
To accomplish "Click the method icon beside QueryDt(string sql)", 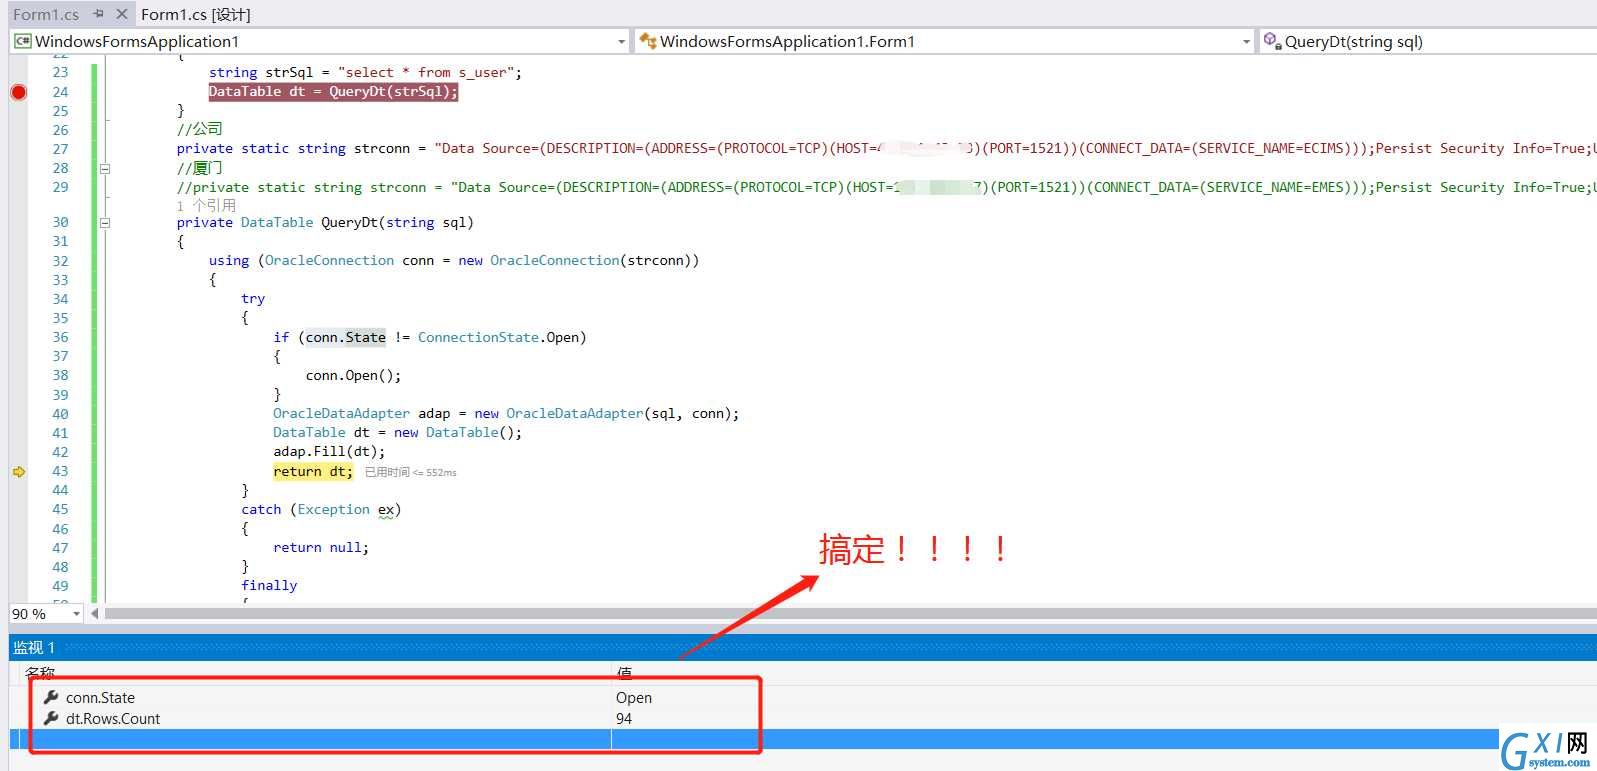I will (x=1272, y=41).
